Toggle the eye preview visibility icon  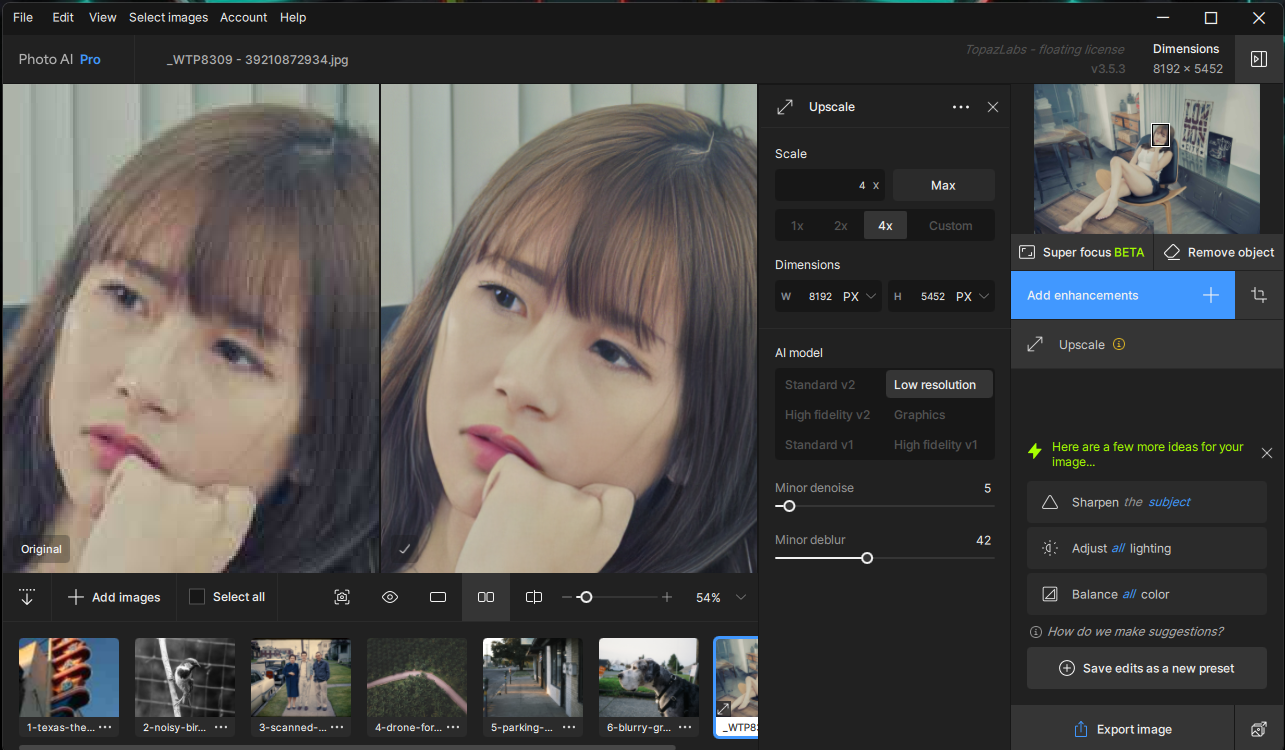[390, 597]
